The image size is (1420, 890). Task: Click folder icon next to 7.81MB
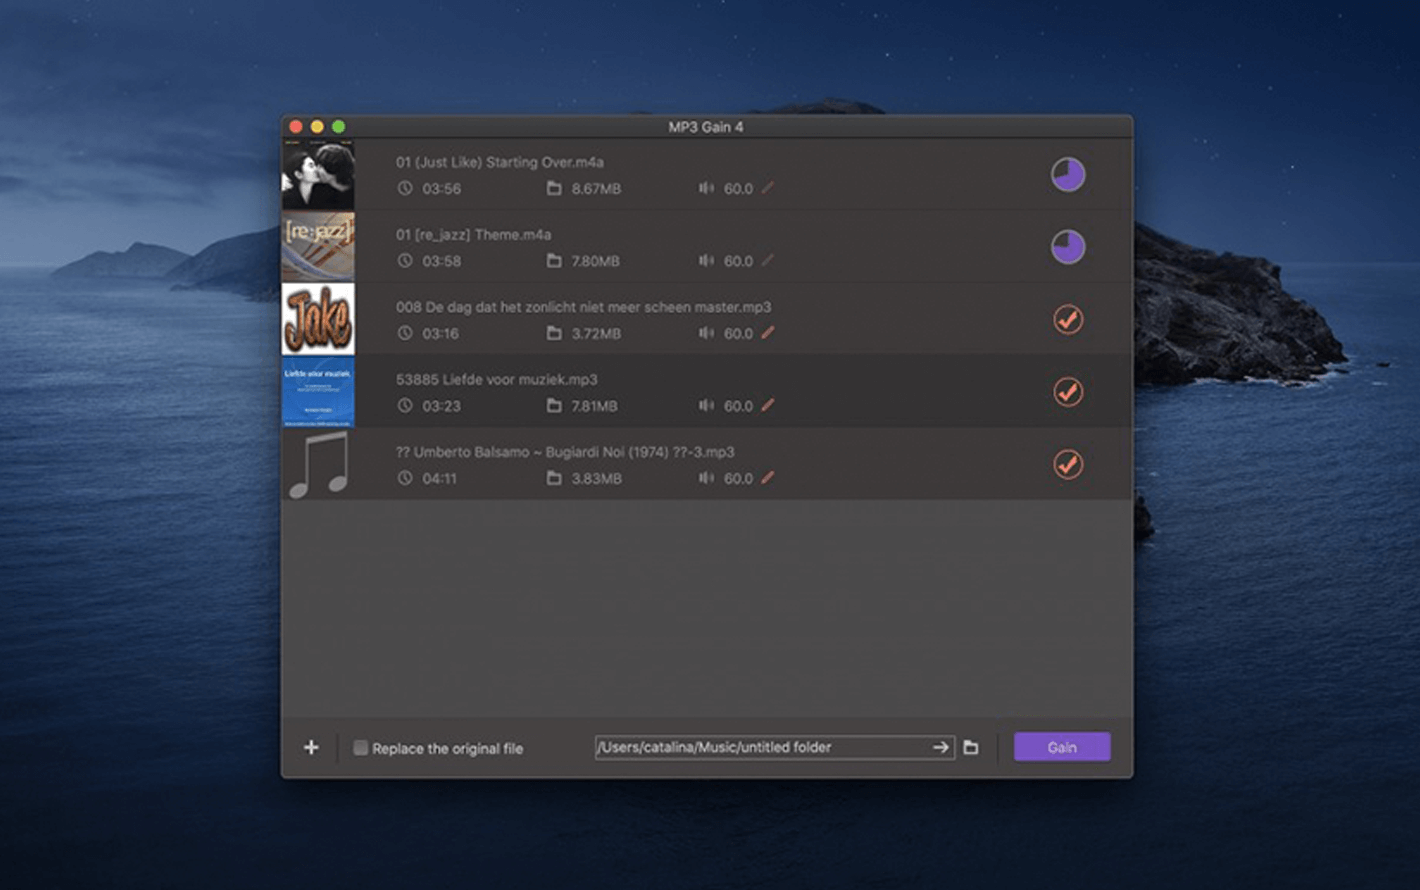coord(554,406)
